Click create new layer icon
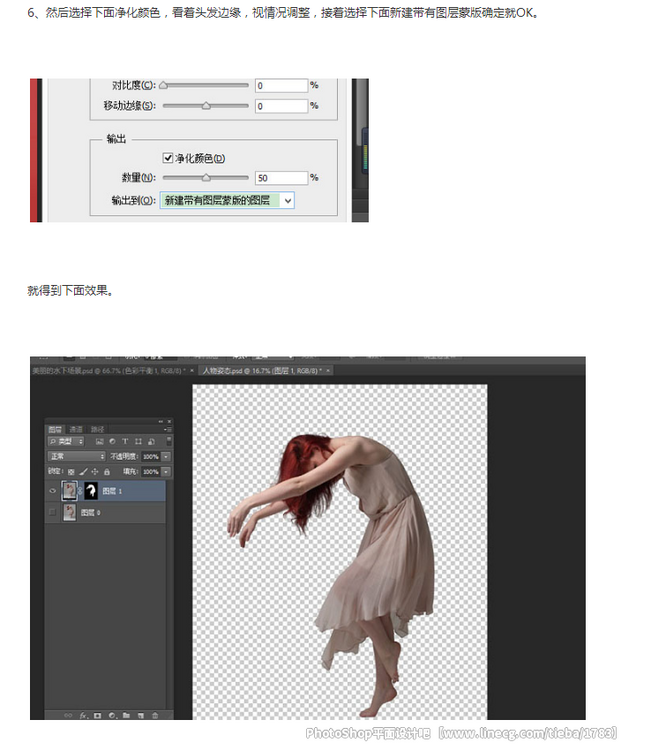The height and width of the screenshot is (750, 666). pyautogui.click(x=141, y=716)
